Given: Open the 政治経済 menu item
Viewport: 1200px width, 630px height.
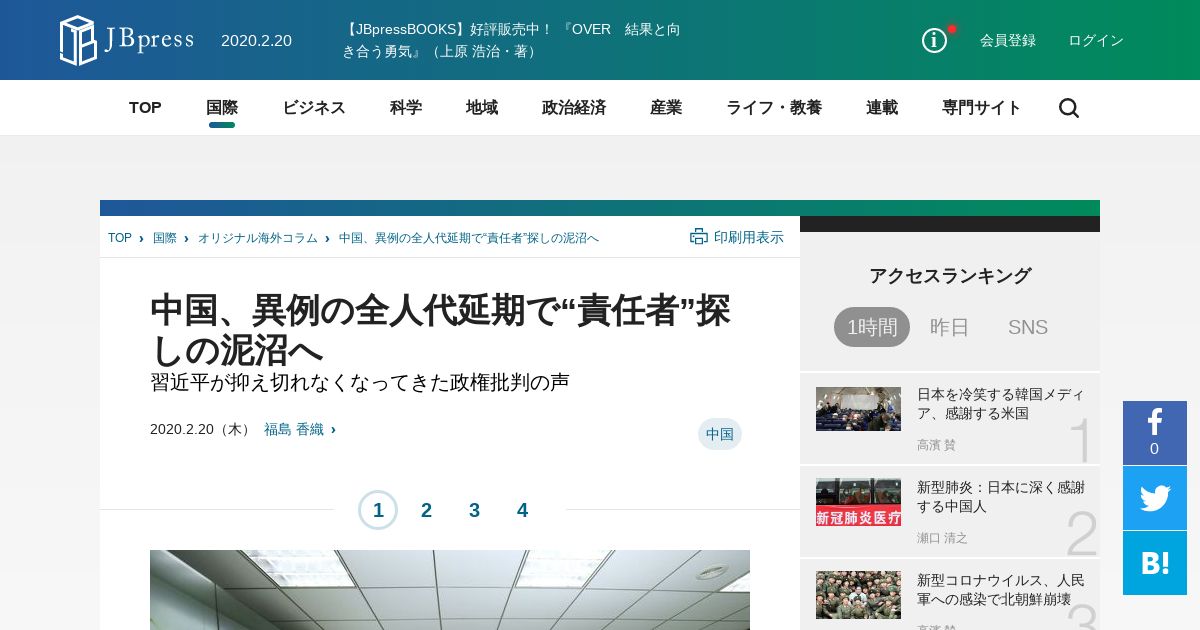Looking at the screenshot, I should 574,108.
